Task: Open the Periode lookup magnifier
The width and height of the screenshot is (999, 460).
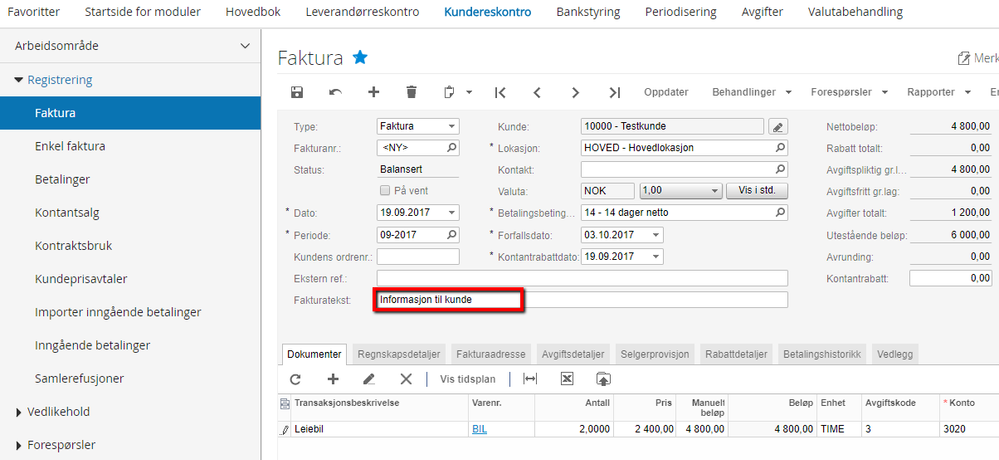Action: [x=451, y=234]
